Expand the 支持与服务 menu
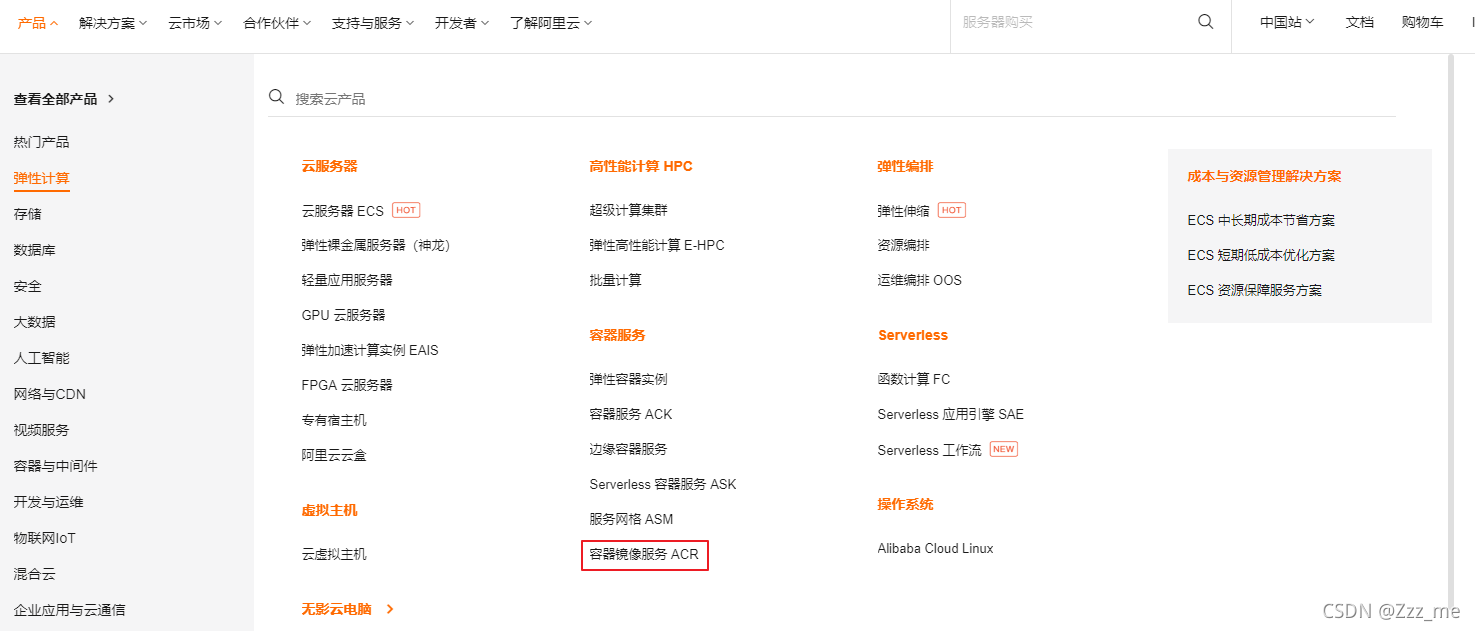Screen dimensions: 1475x631 (373, 23)
